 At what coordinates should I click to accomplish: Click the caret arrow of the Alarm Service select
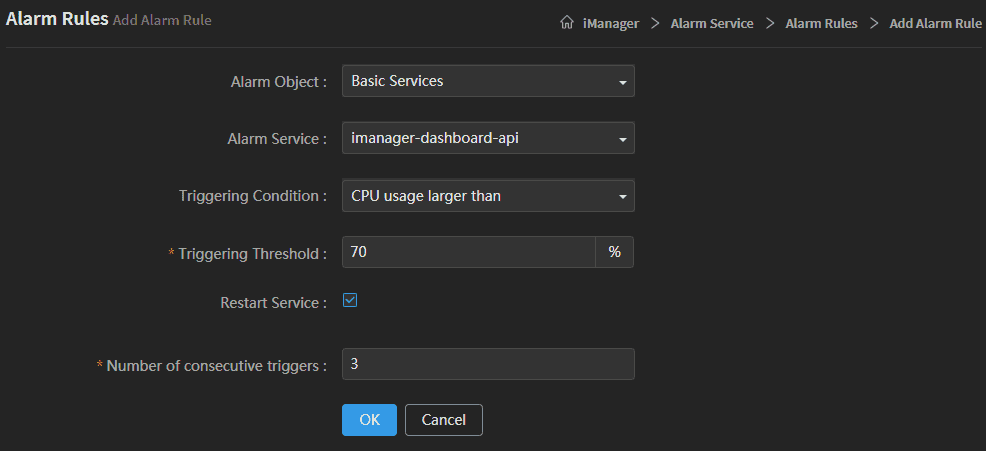point(622,139)
